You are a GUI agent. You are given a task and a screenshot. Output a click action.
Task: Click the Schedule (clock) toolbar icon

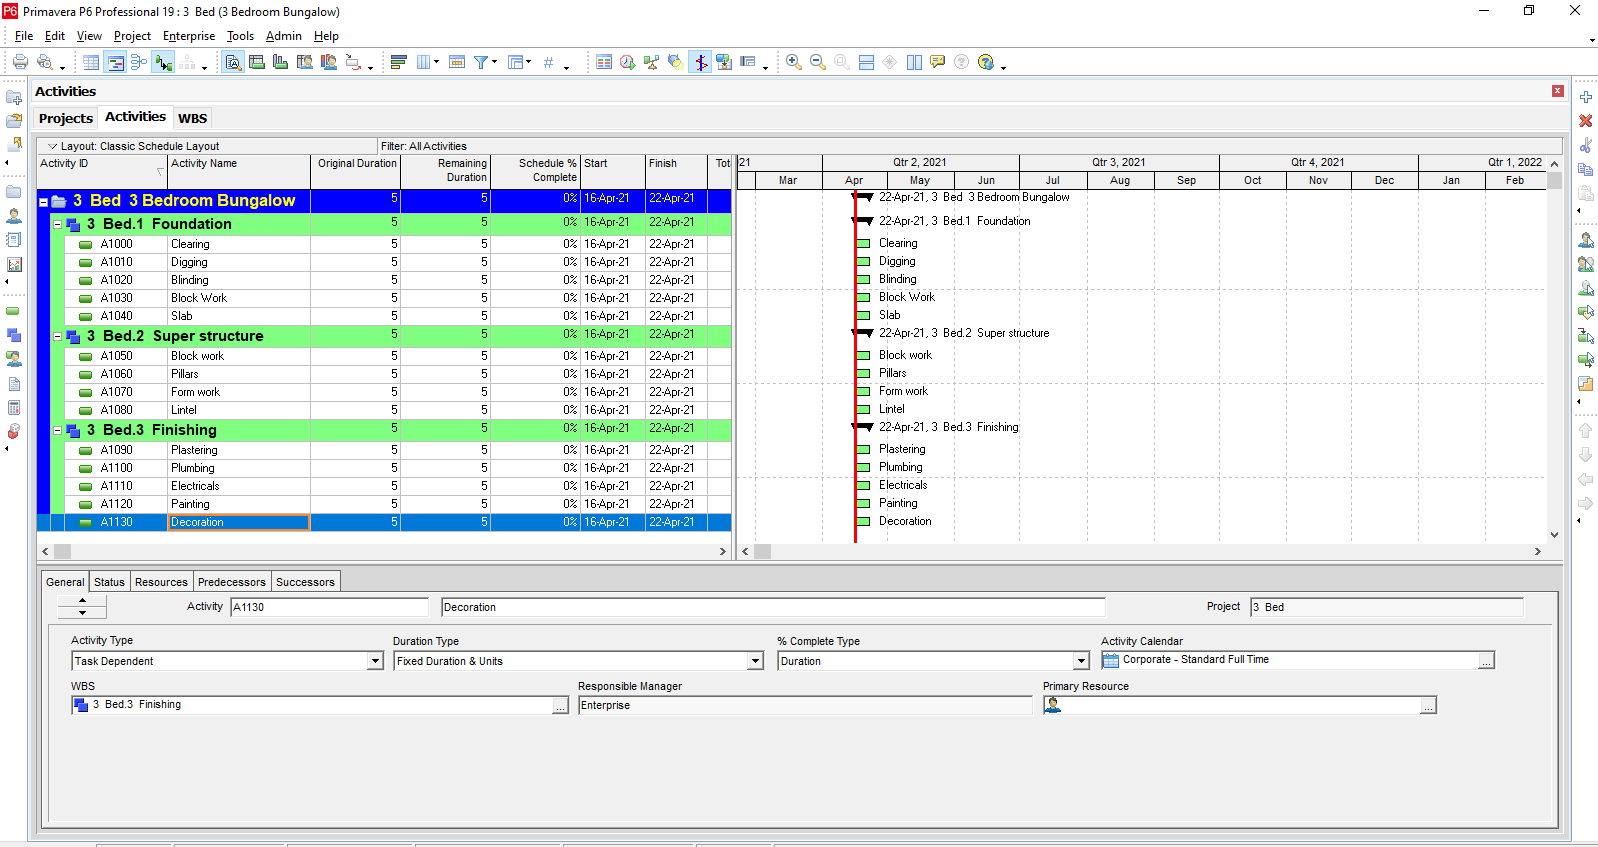point(628,62)
